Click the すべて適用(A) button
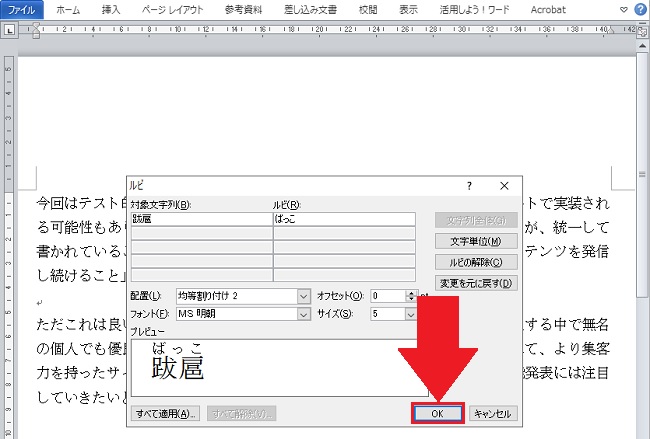The width and height of the screenshot is (650, 439). [165, 413]
